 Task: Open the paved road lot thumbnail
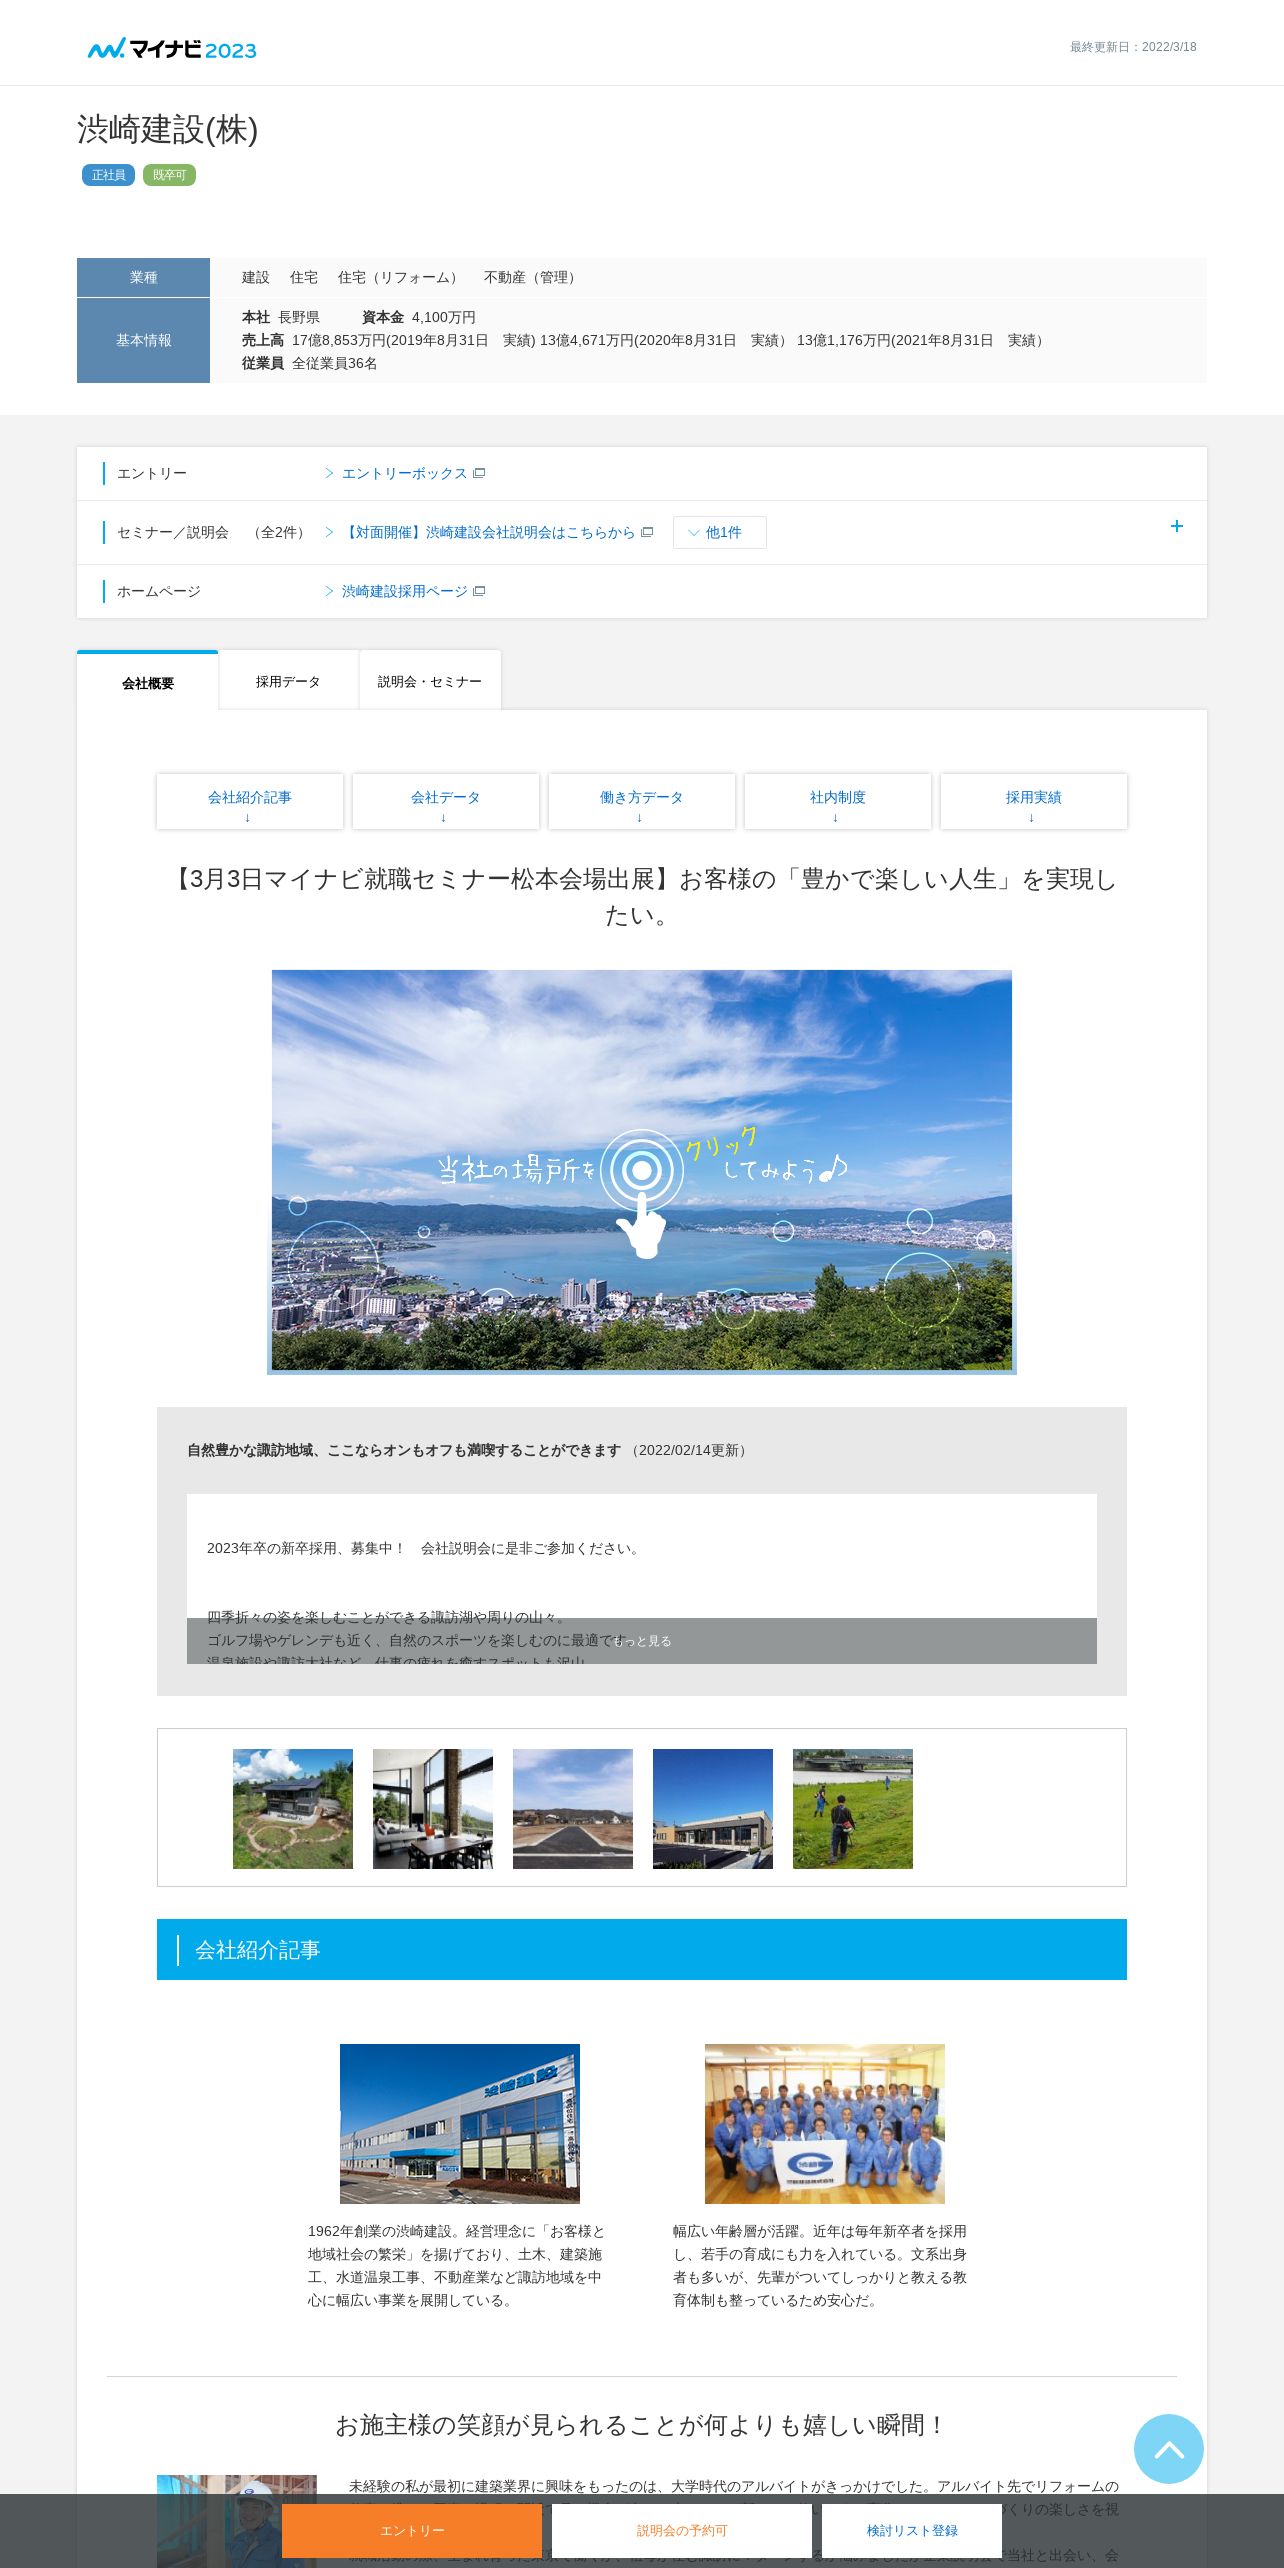click(x=573, y=1808)
